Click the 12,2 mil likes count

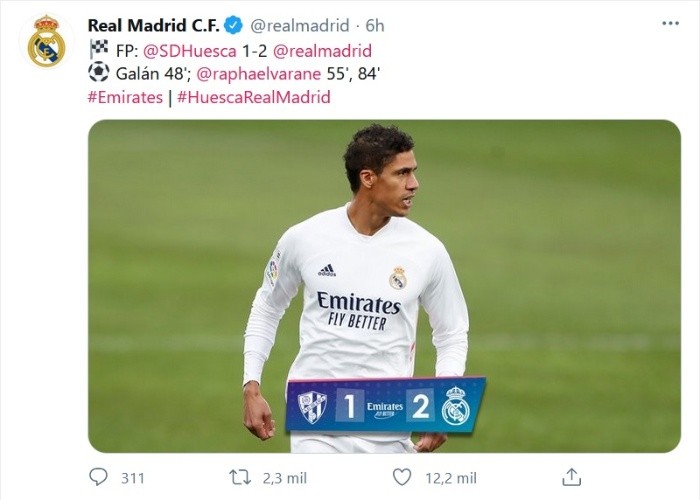coord(451,479)
